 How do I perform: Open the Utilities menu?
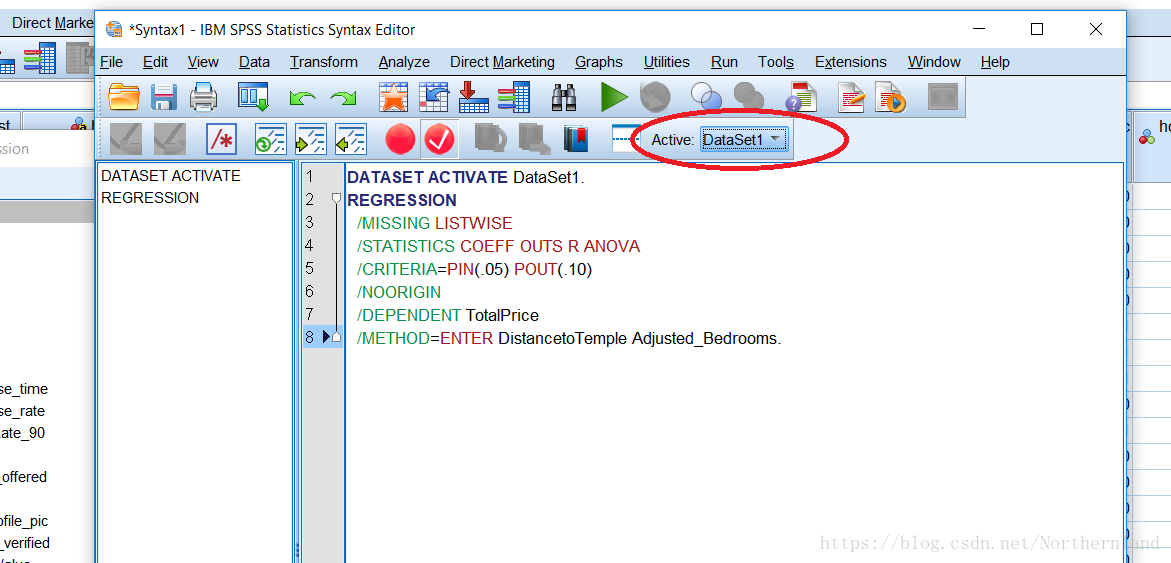[x=667, y=62]
